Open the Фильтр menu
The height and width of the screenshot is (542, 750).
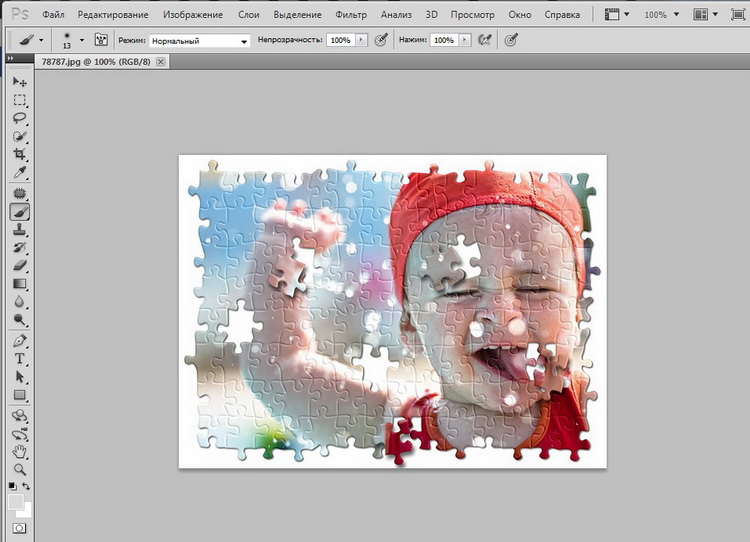coord(351,16)
